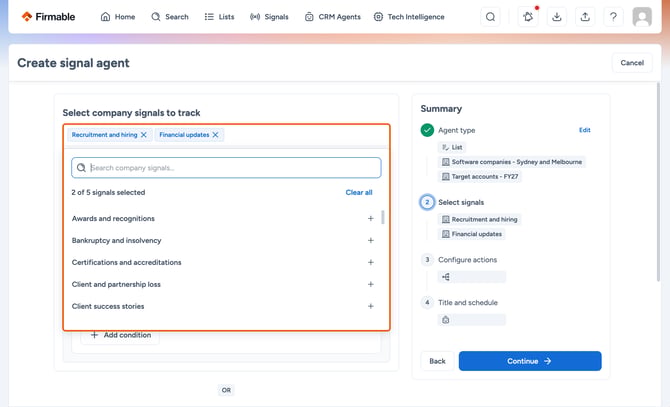Click the OR separator label

(x=226, y=390)
